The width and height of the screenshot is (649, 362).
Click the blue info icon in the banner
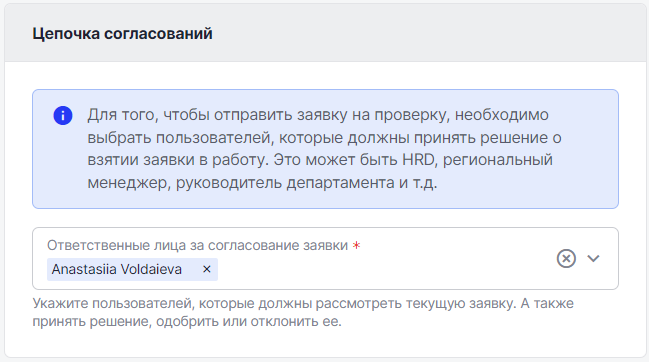(63, 115)
